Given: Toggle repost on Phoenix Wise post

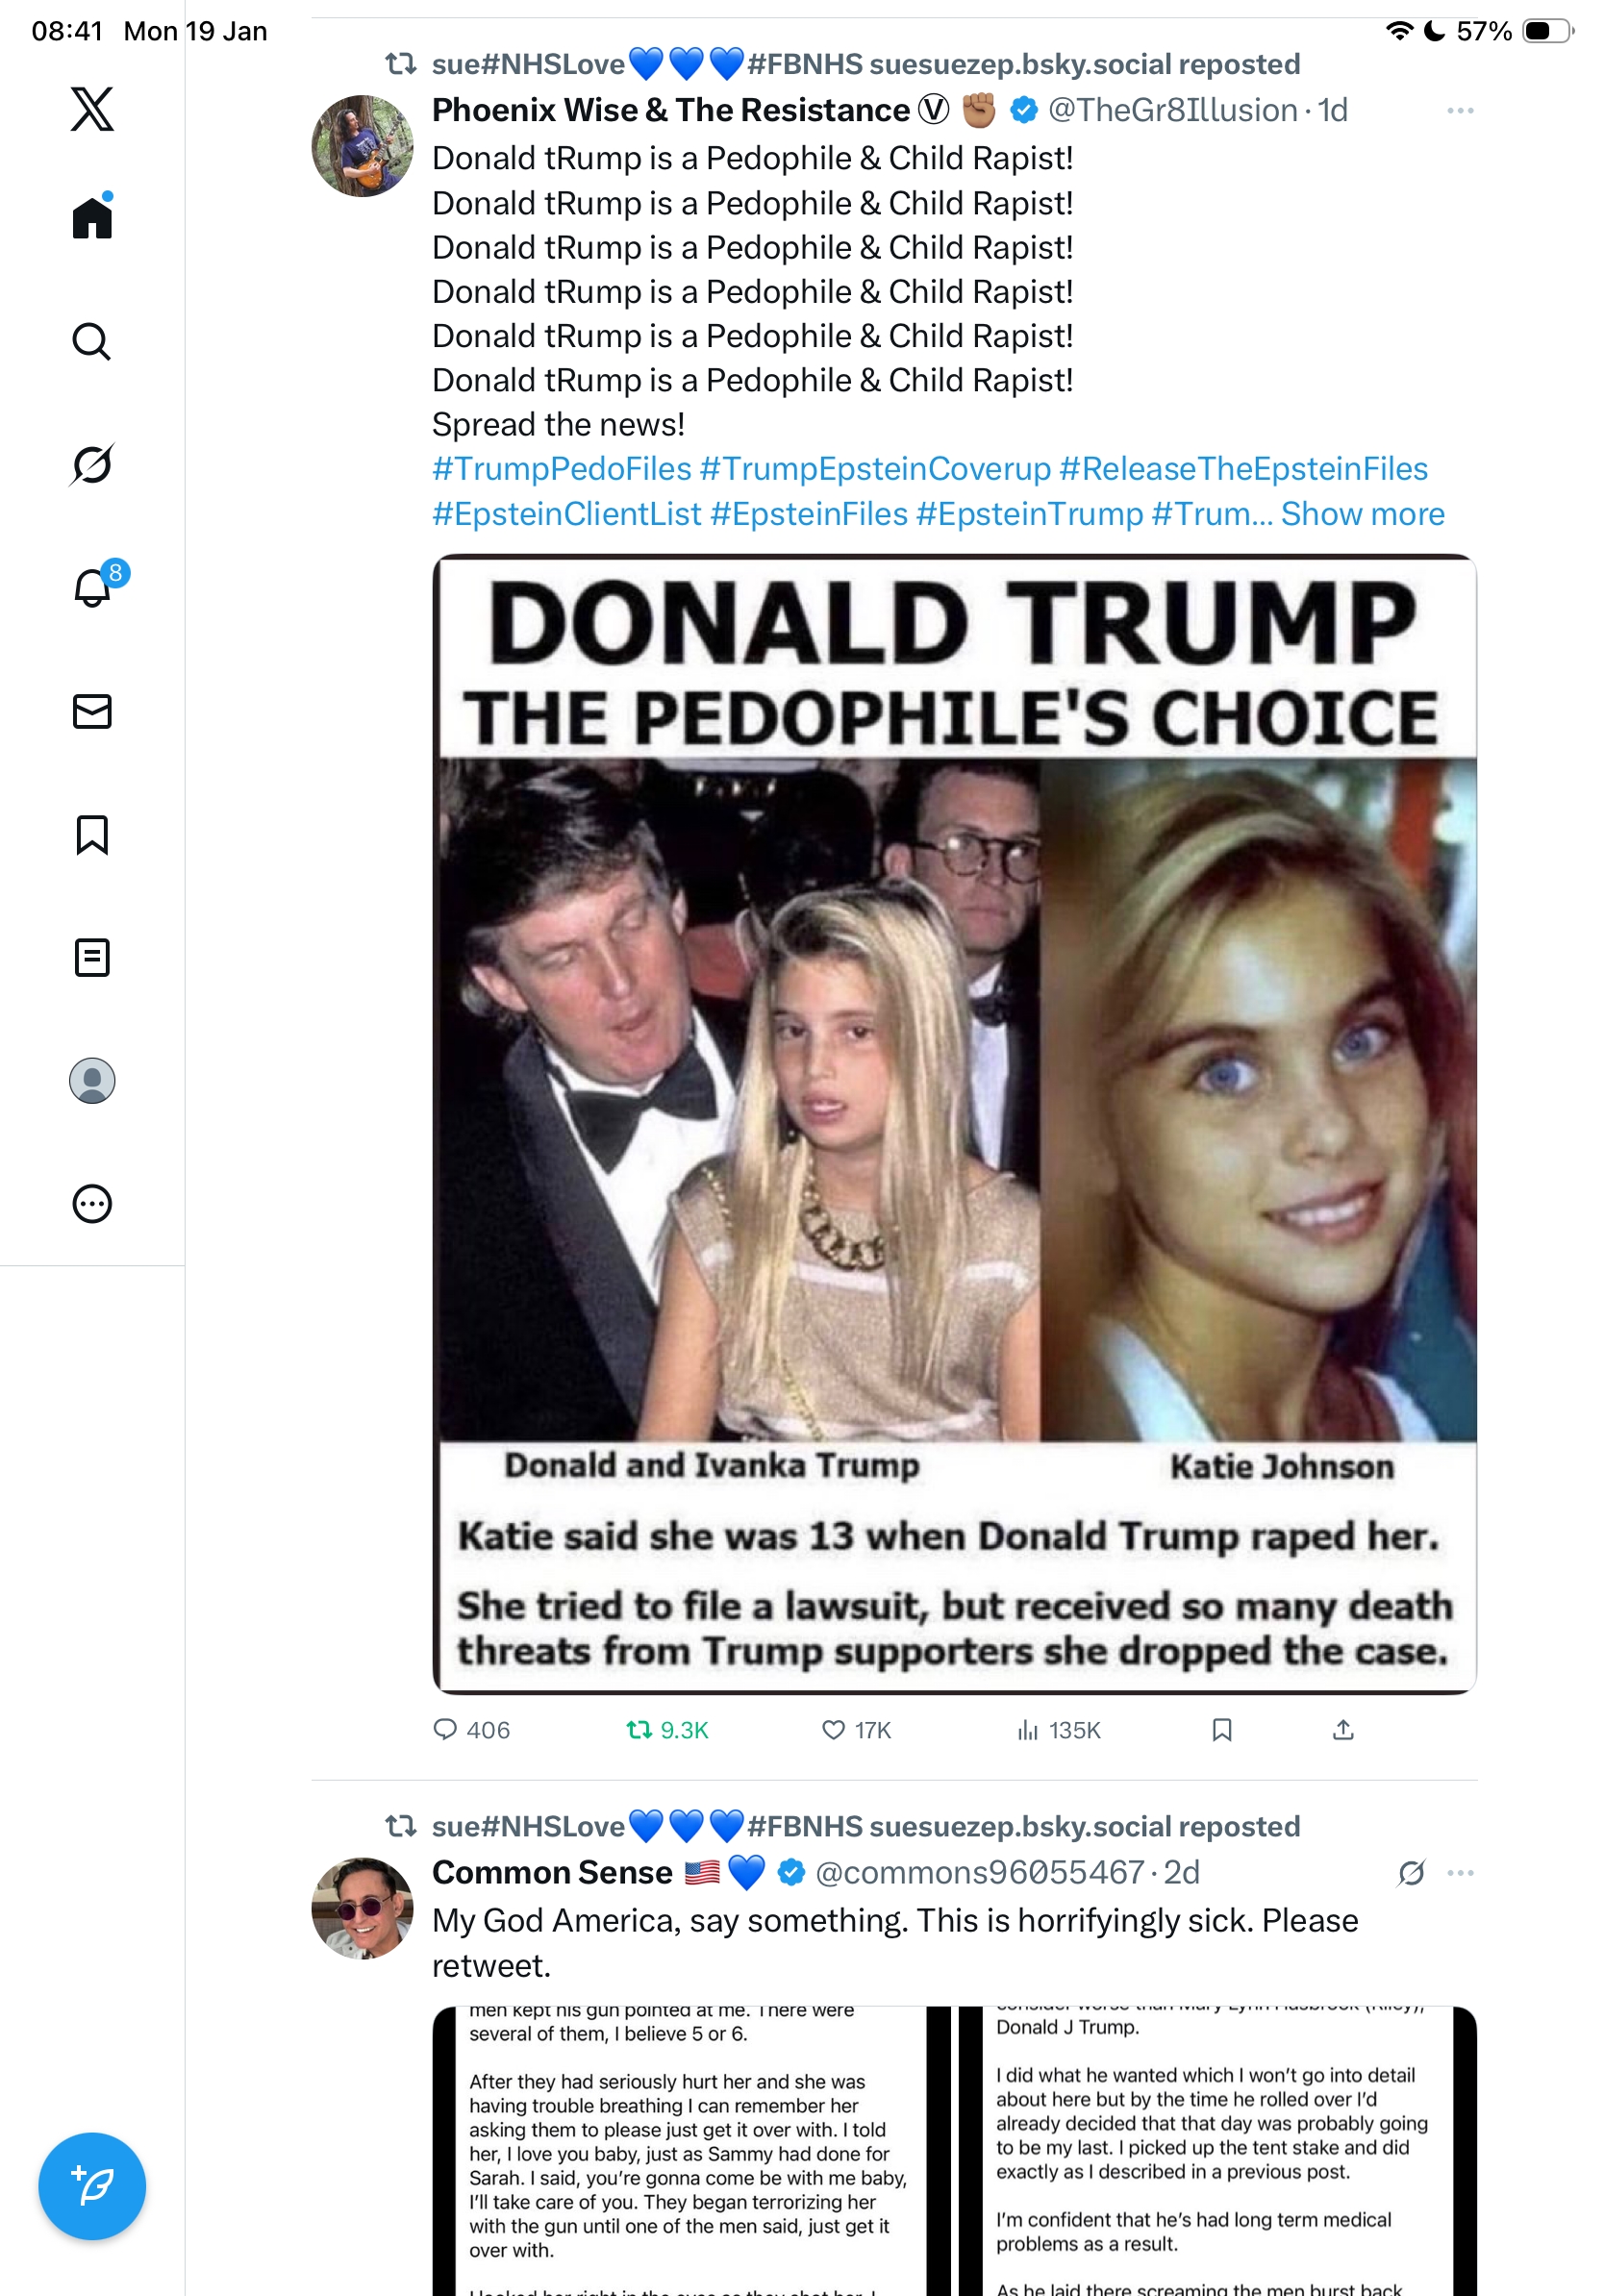Looking at the screenshot, I should point(667,1730).
